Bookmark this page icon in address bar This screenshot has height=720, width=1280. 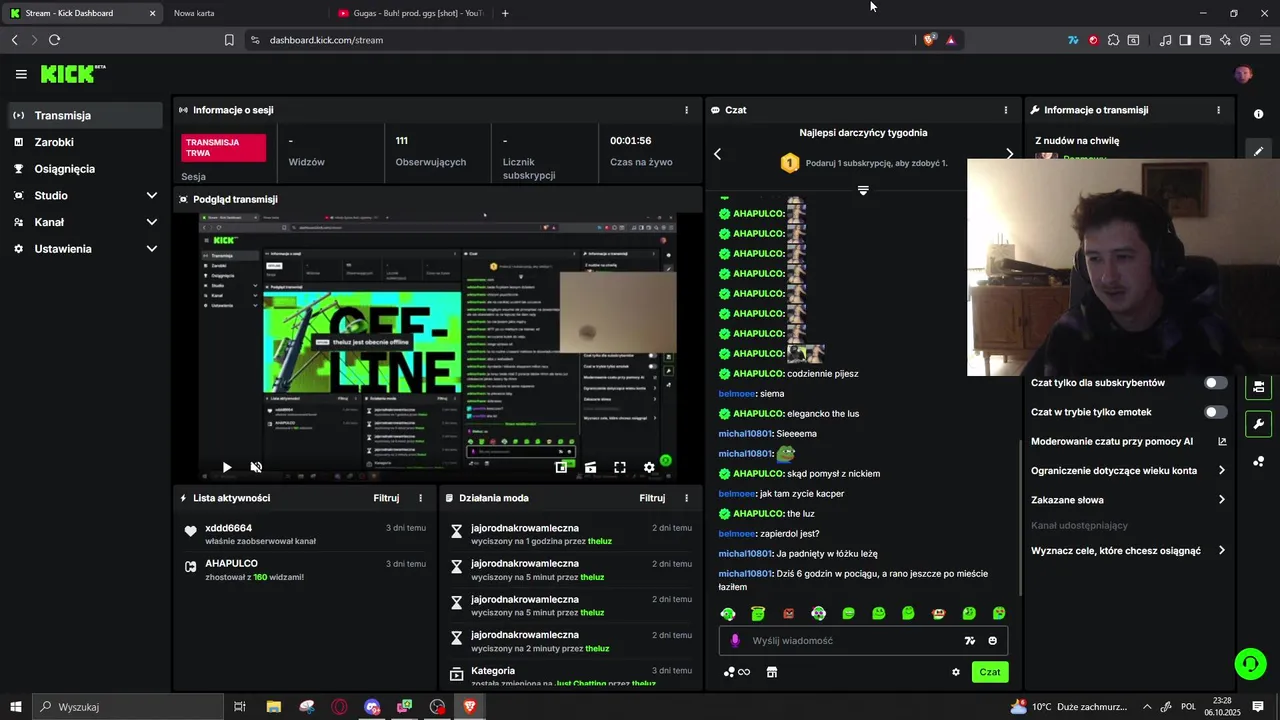point(229,40)
